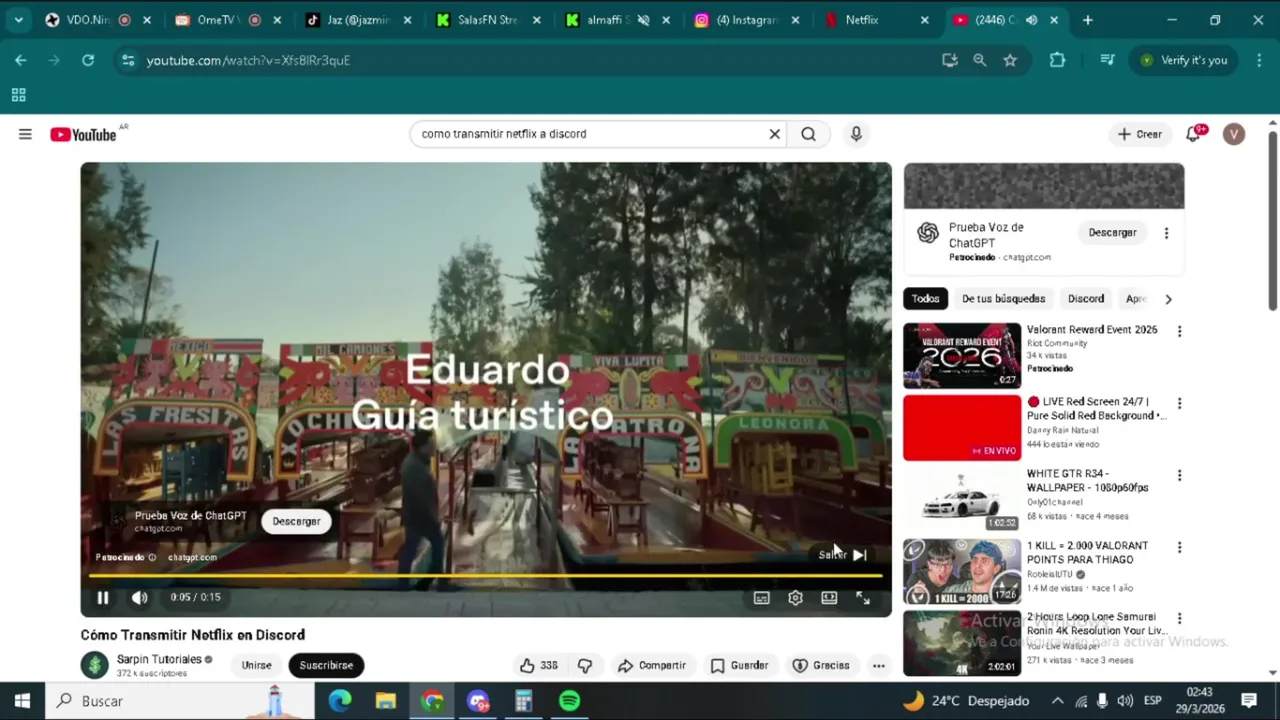This screenshot has height=720, width=1280.
Task: Show hidden system tray icons
Action: pyautogui.click(x=1057, y=701)
